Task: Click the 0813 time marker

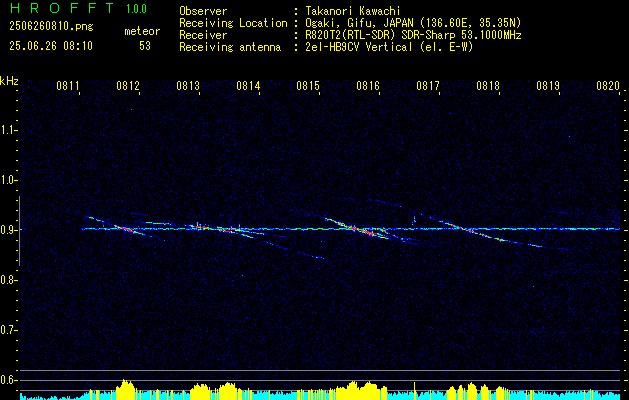Action: 188,86
